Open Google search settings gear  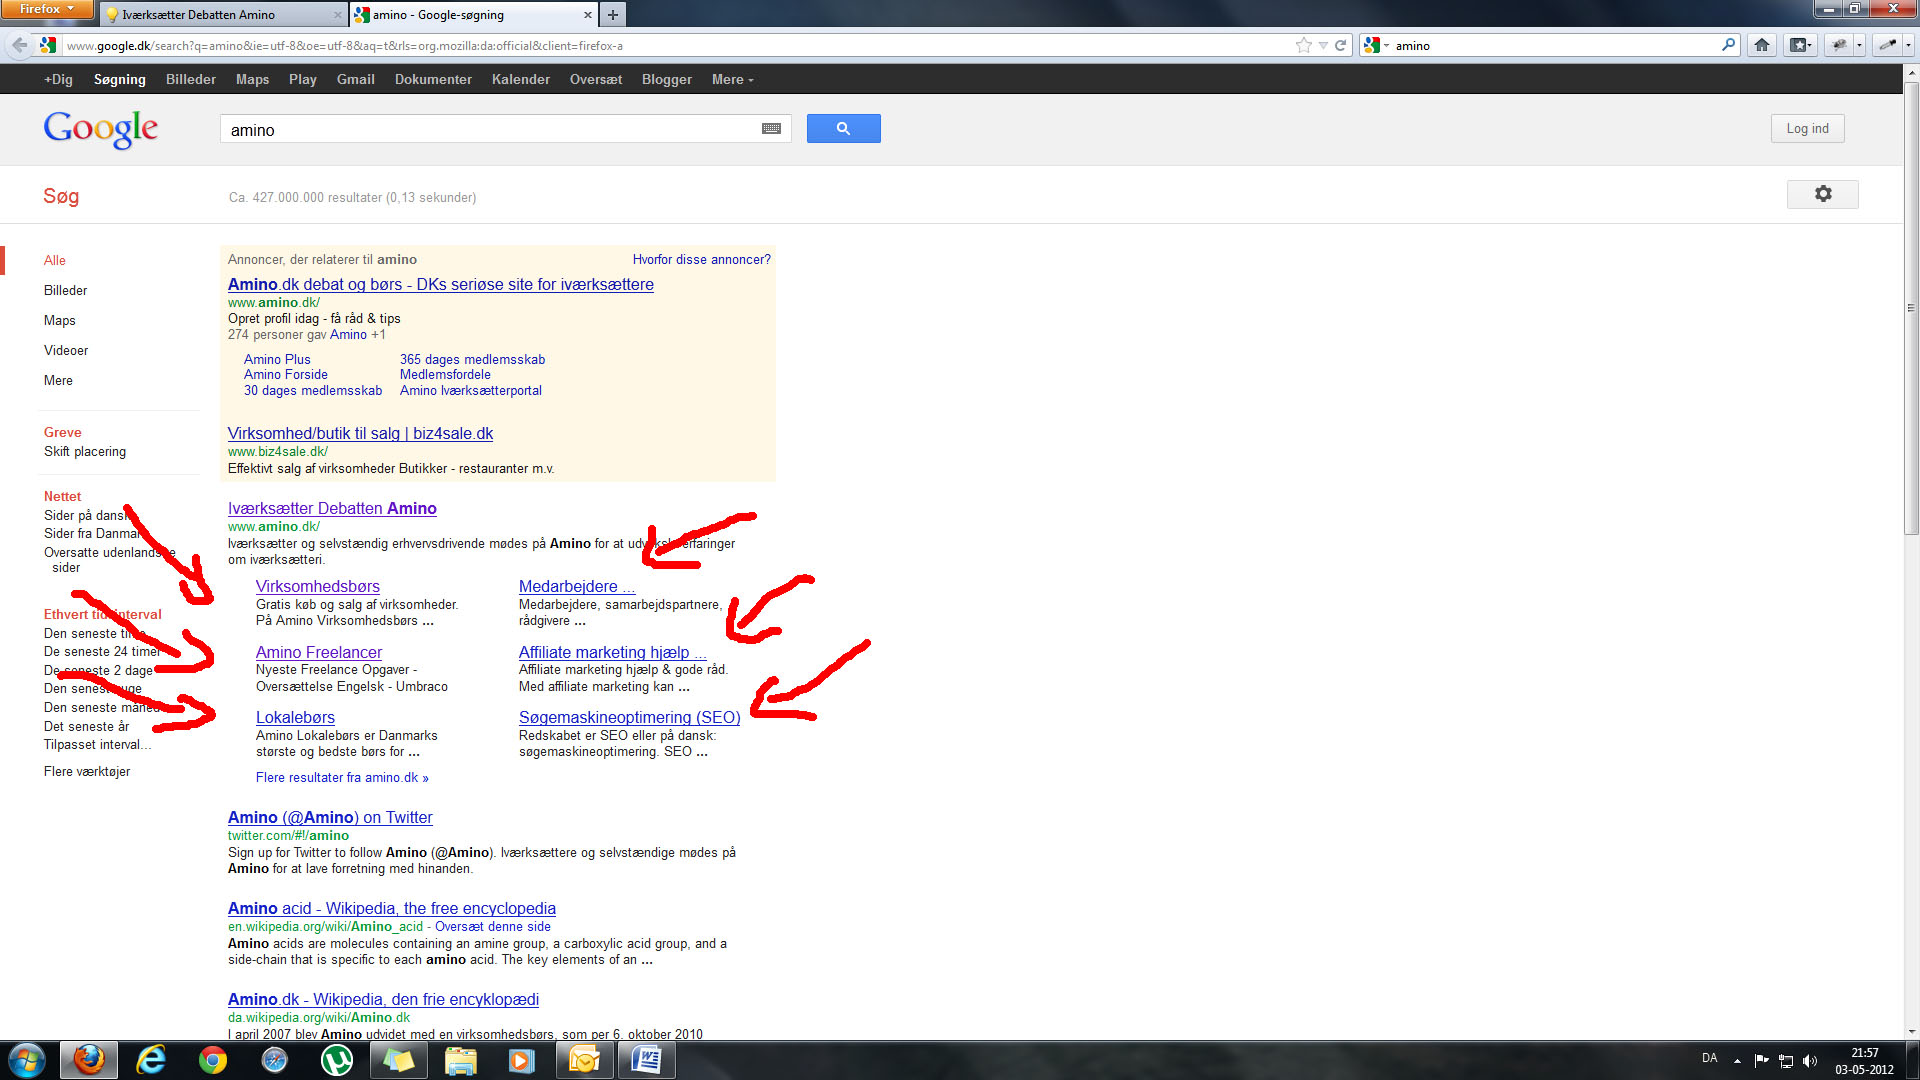1822,194
